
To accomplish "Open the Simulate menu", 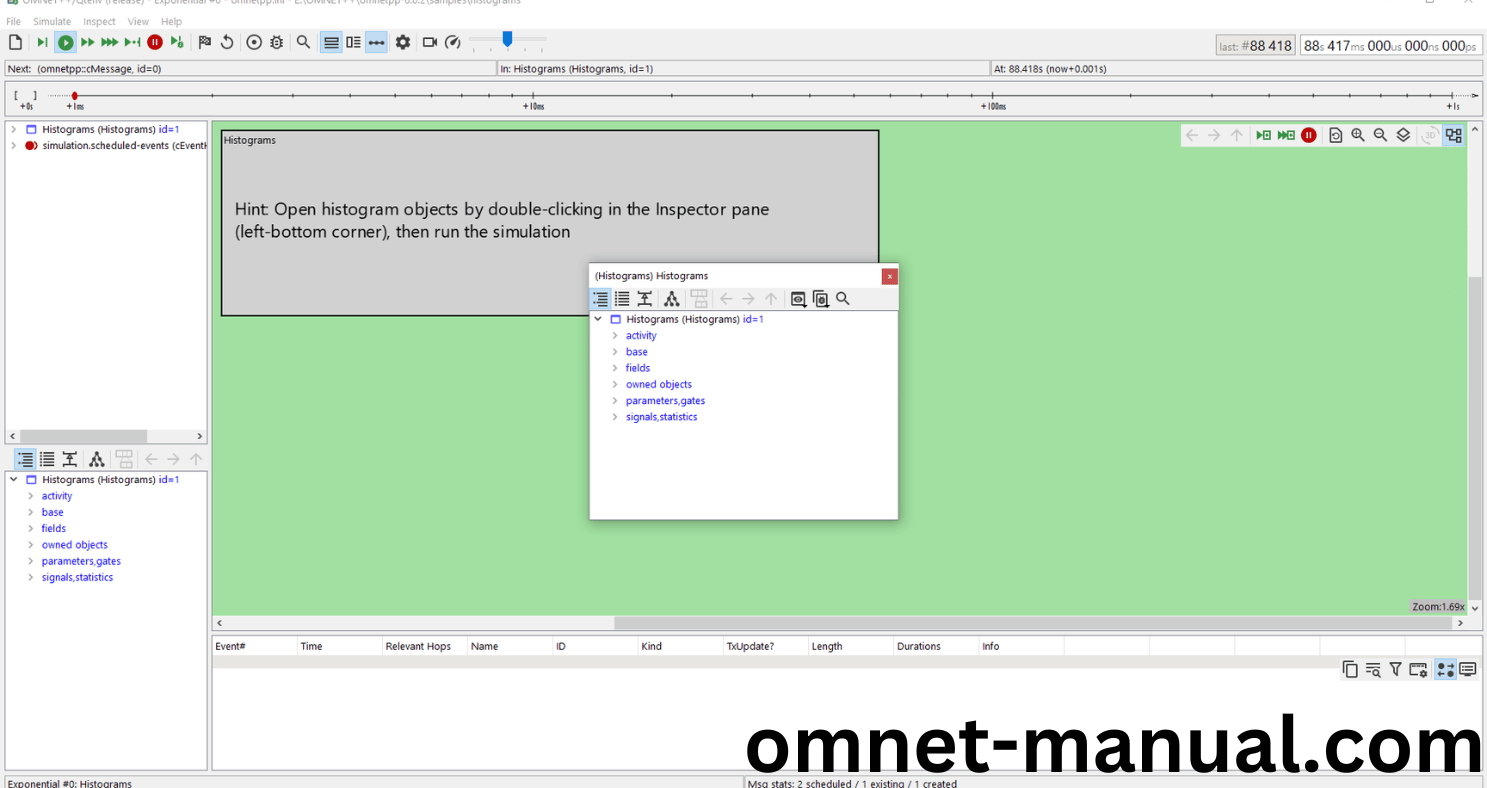I will pos(52,21).
